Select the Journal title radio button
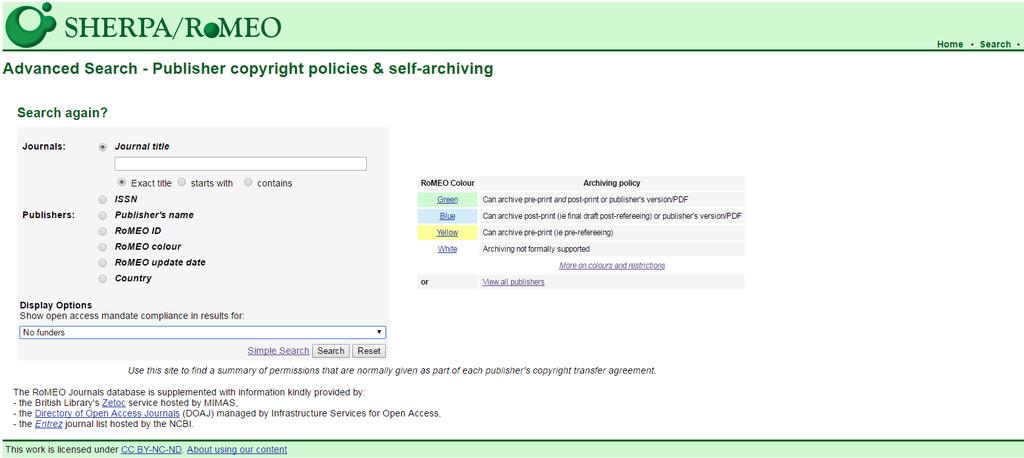This screenshot has height=458, width=1024. pos(103,147)
